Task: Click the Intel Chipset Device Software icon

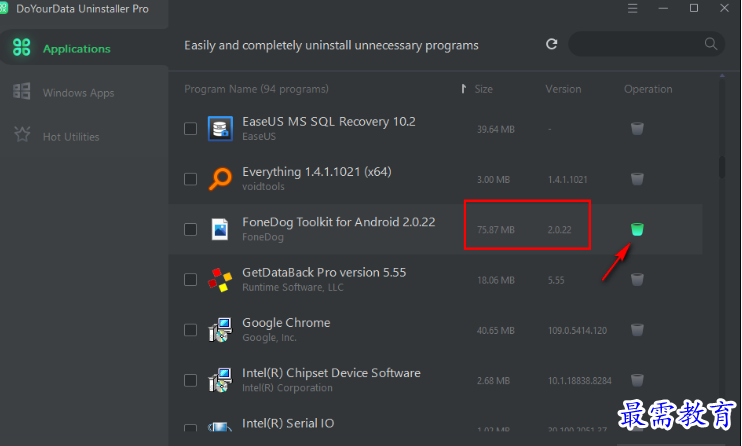Action: pyautogui.click(x=220, y=380)
